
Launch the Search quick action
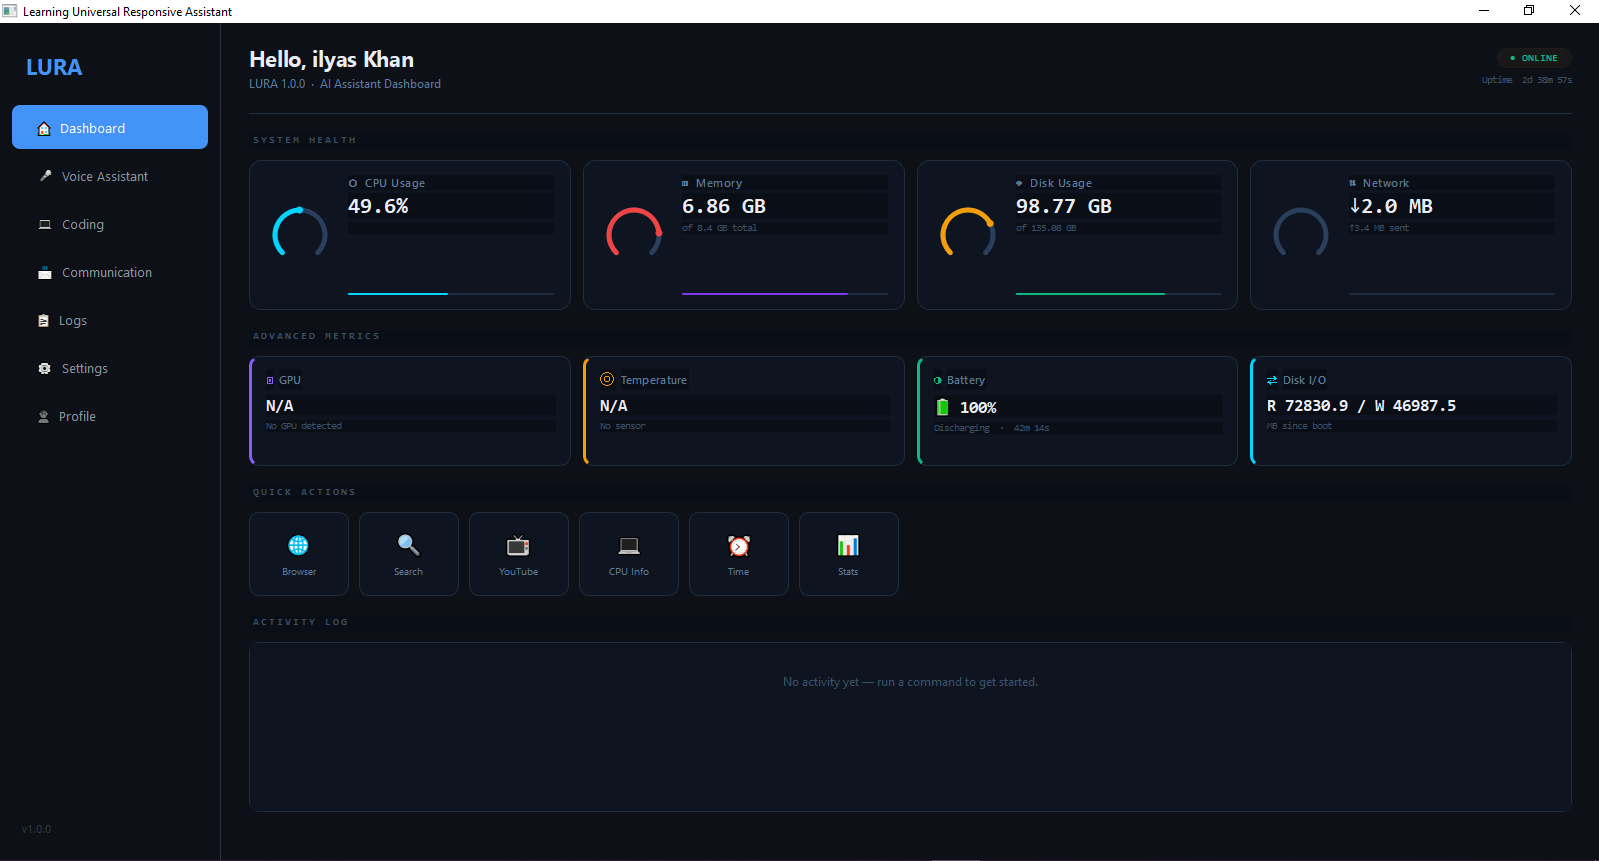409,554
